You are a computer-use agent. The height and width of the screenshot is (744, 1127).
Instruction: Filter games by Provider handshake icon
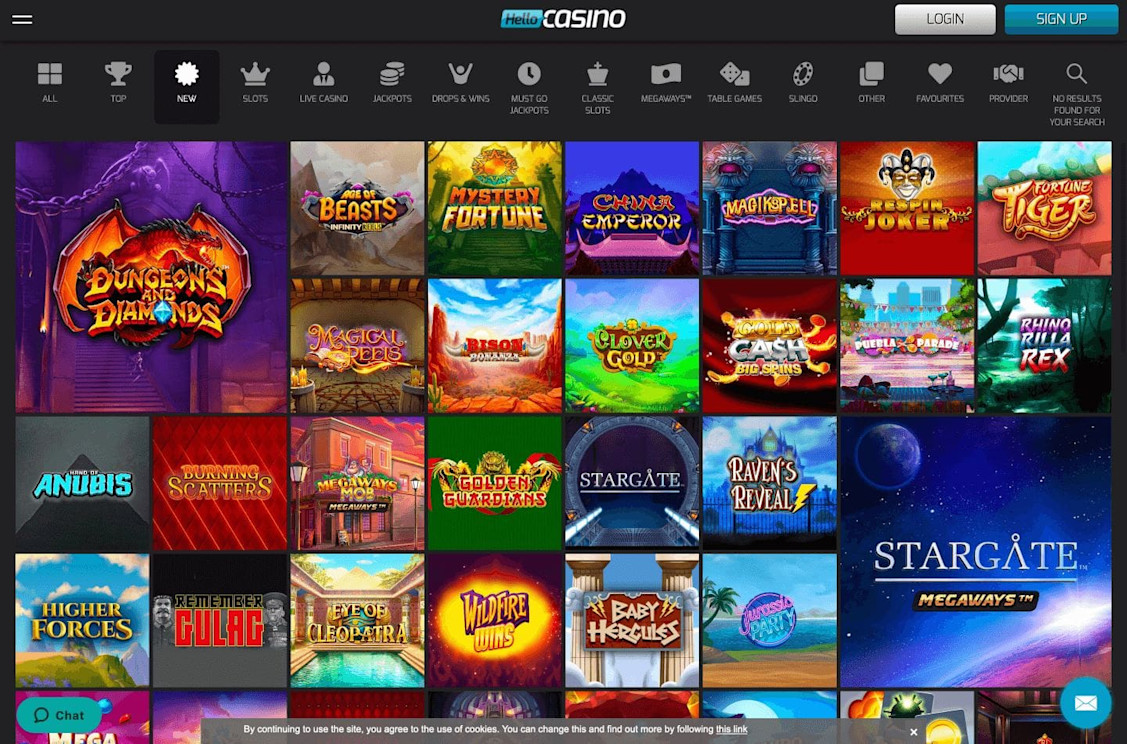click(1008, 73)
